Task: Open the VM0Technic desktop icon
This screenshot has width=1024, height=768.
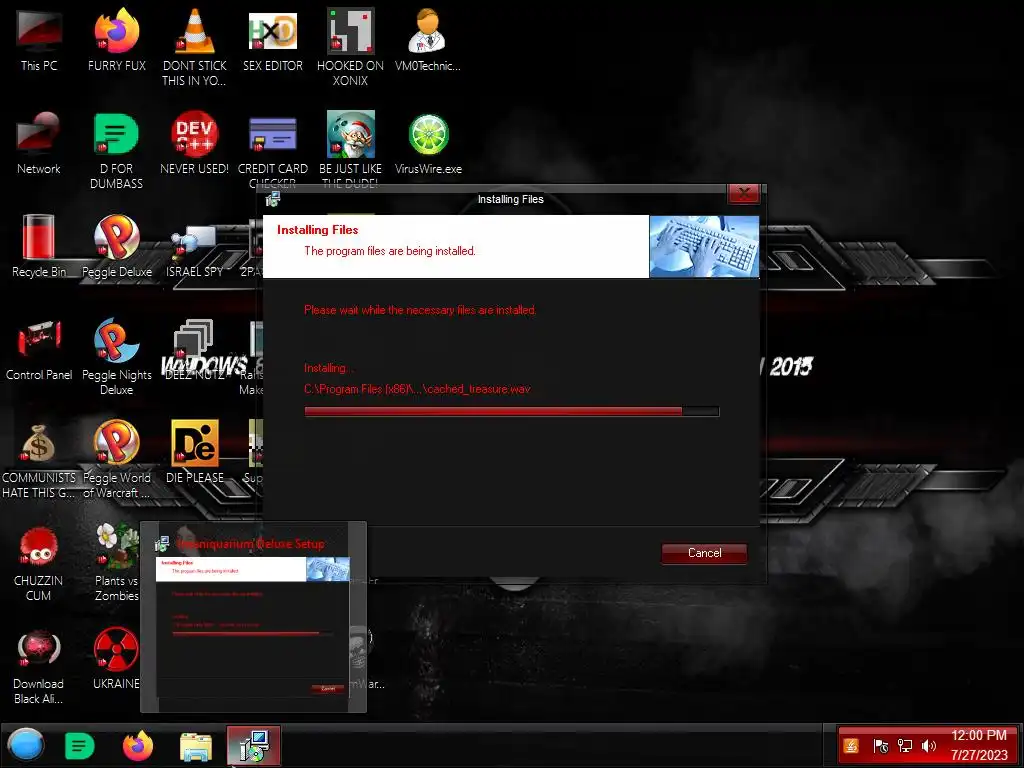Action: click(428, 39)
